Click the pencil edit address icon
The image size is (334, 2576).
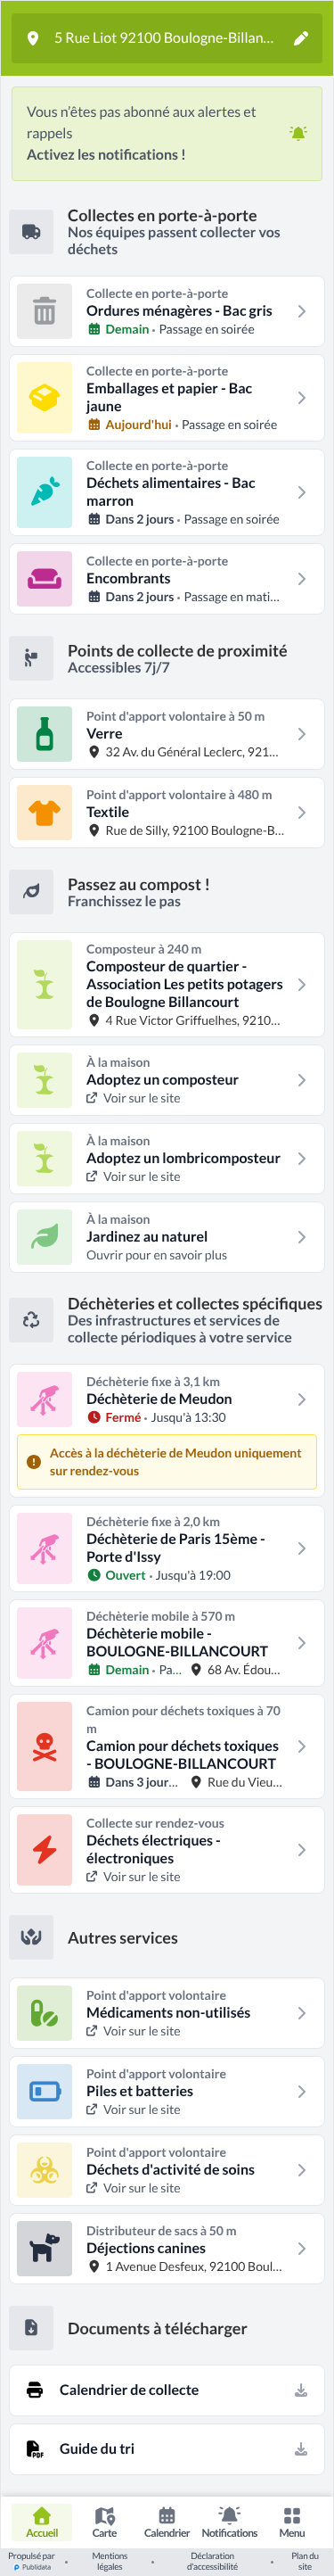coord(300,38)
